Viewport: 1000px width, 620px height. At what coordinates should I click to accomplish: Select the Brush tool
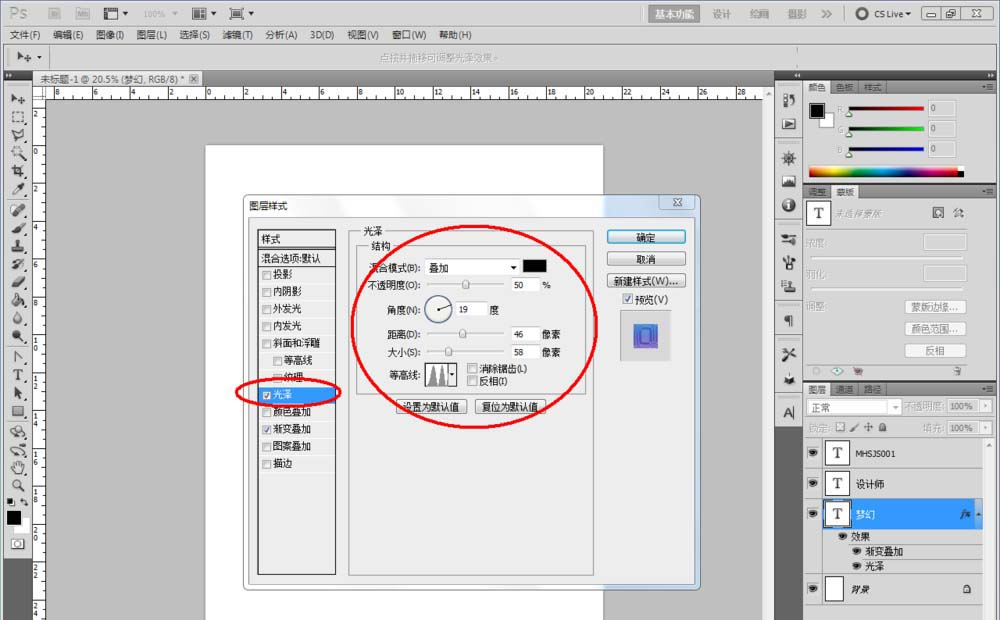tap(18, 228)
